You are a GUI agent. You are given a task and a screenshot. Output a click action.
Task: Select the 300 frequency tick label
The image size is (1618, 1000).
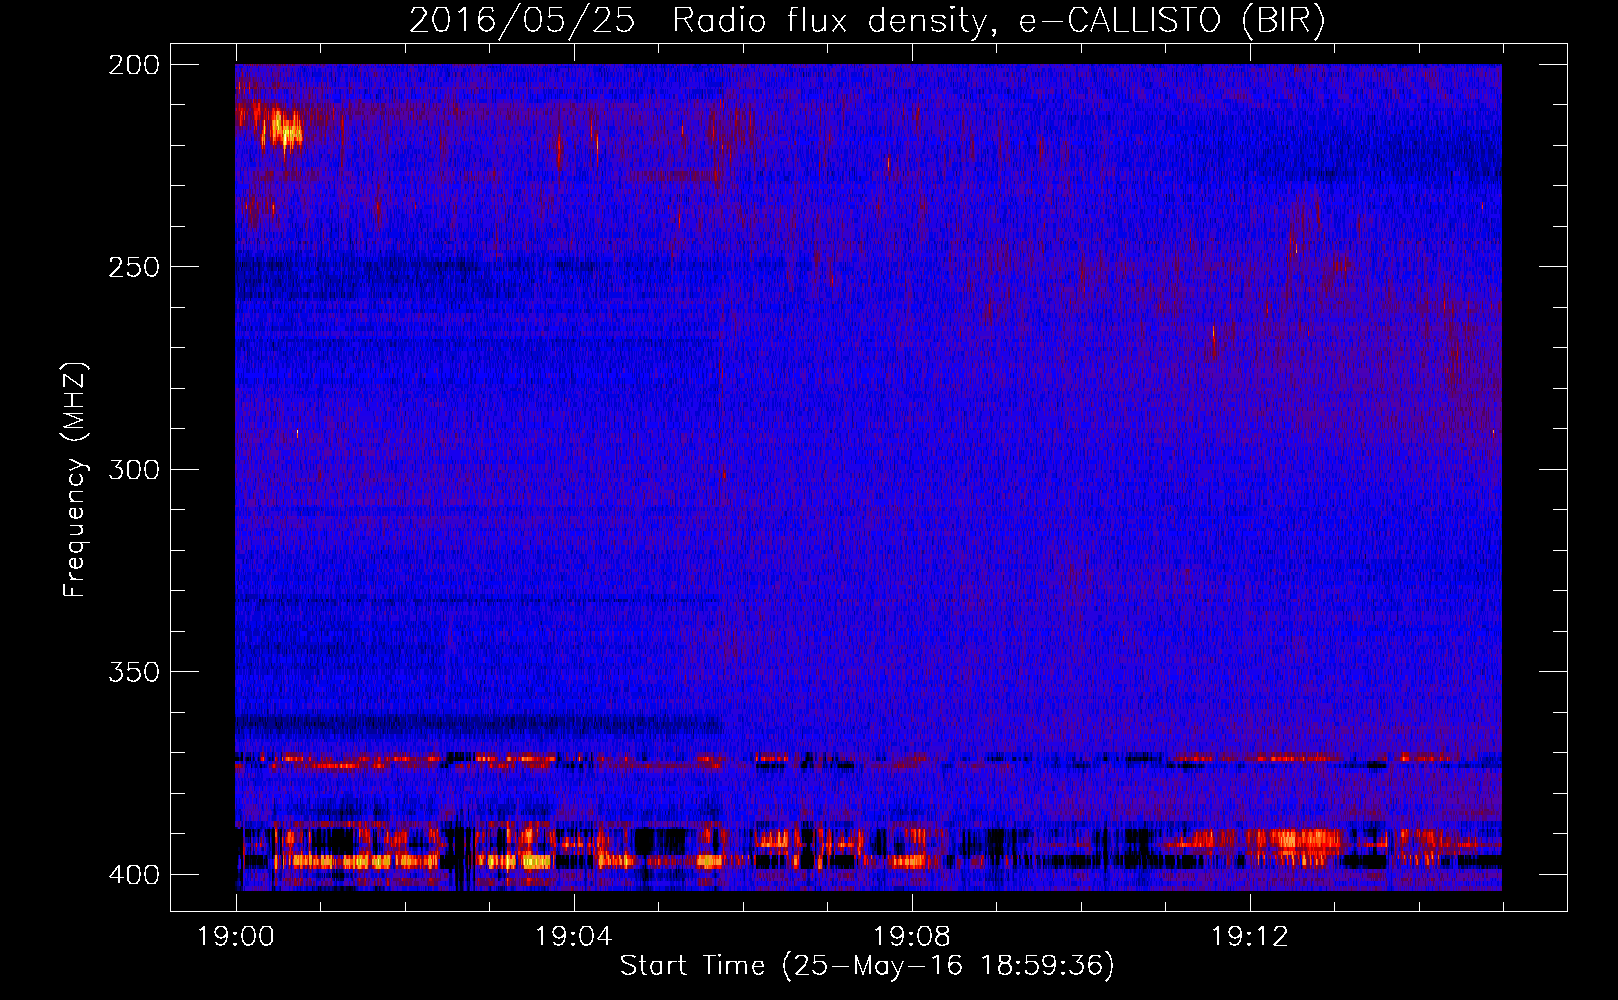pyautogui.click(x=133, y=469)
